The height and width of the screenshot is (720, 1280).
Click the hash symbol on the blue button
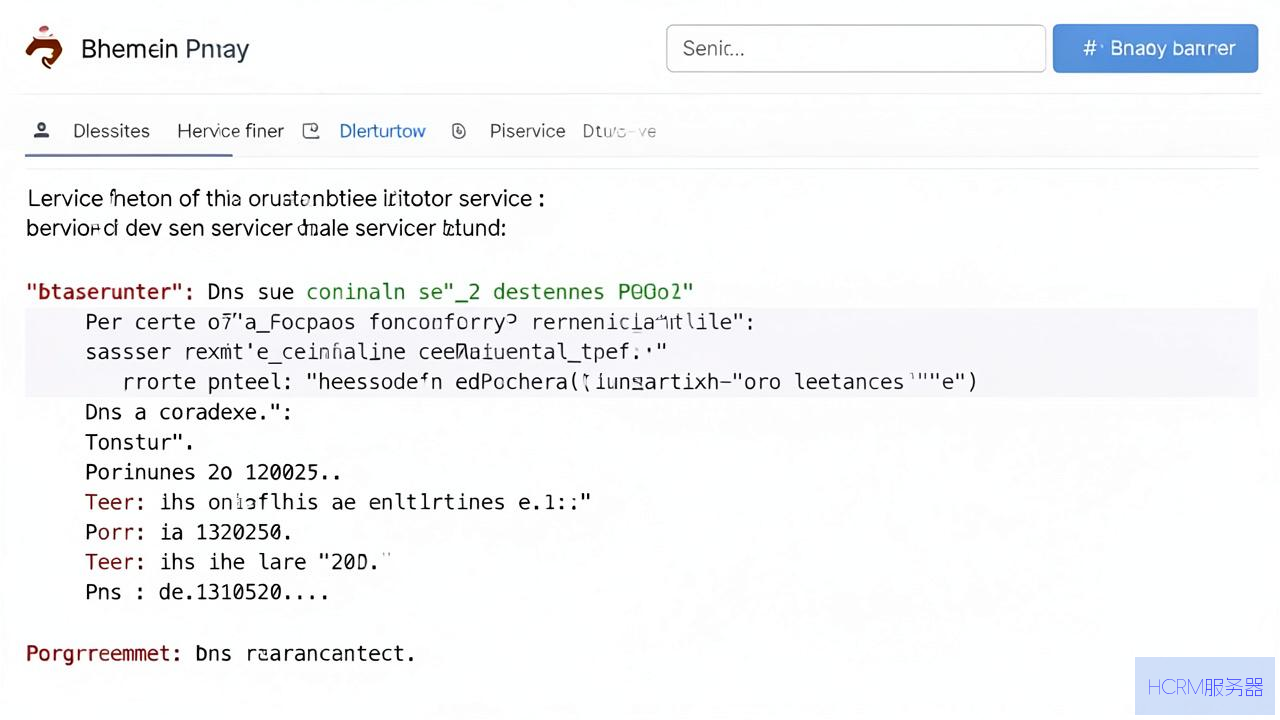coord(1091,48)
